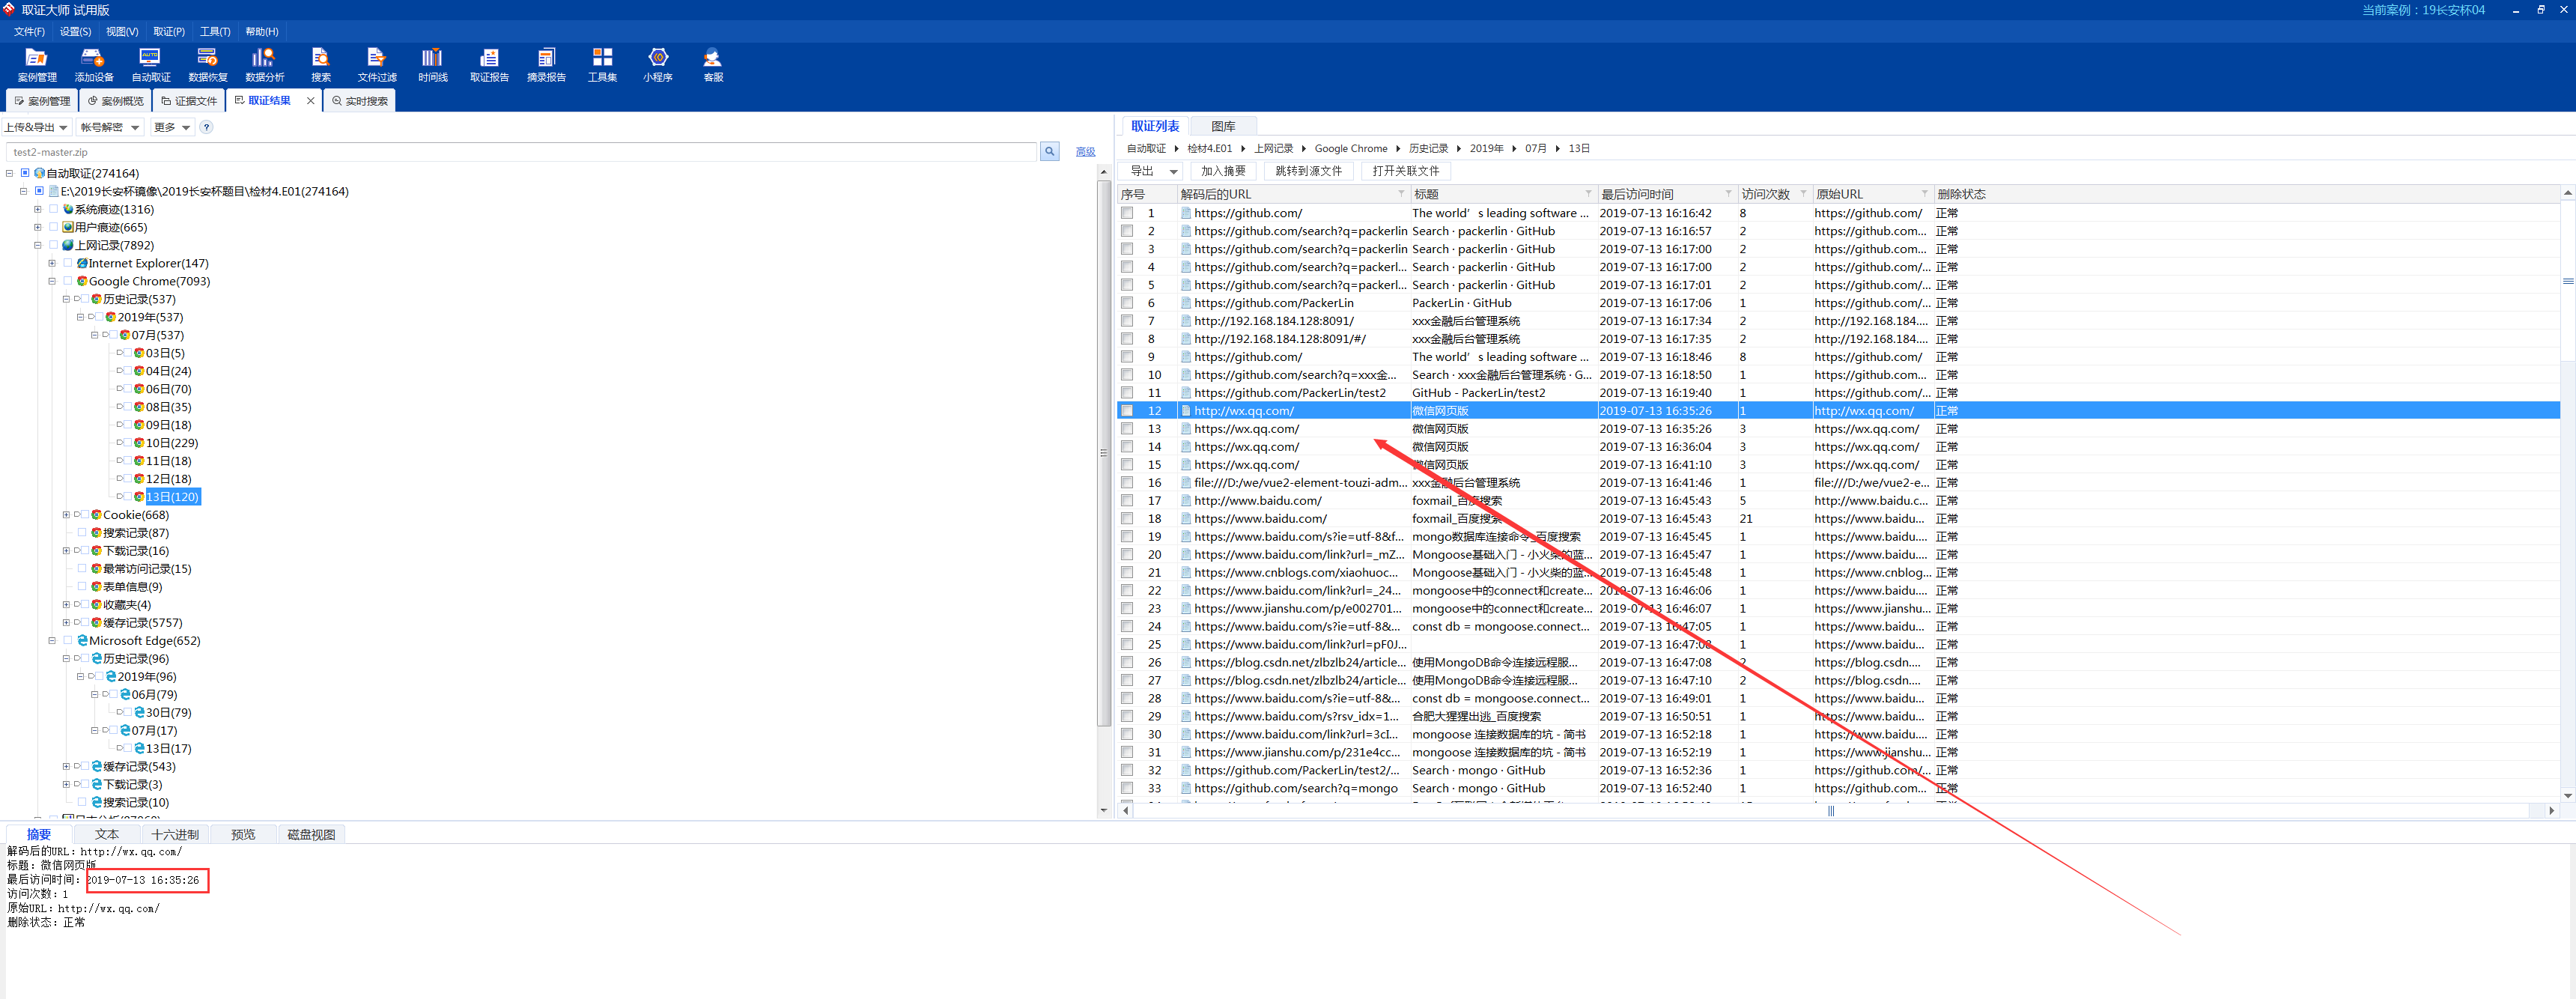Open the 取证(P) menu

[x=168, y=31]
